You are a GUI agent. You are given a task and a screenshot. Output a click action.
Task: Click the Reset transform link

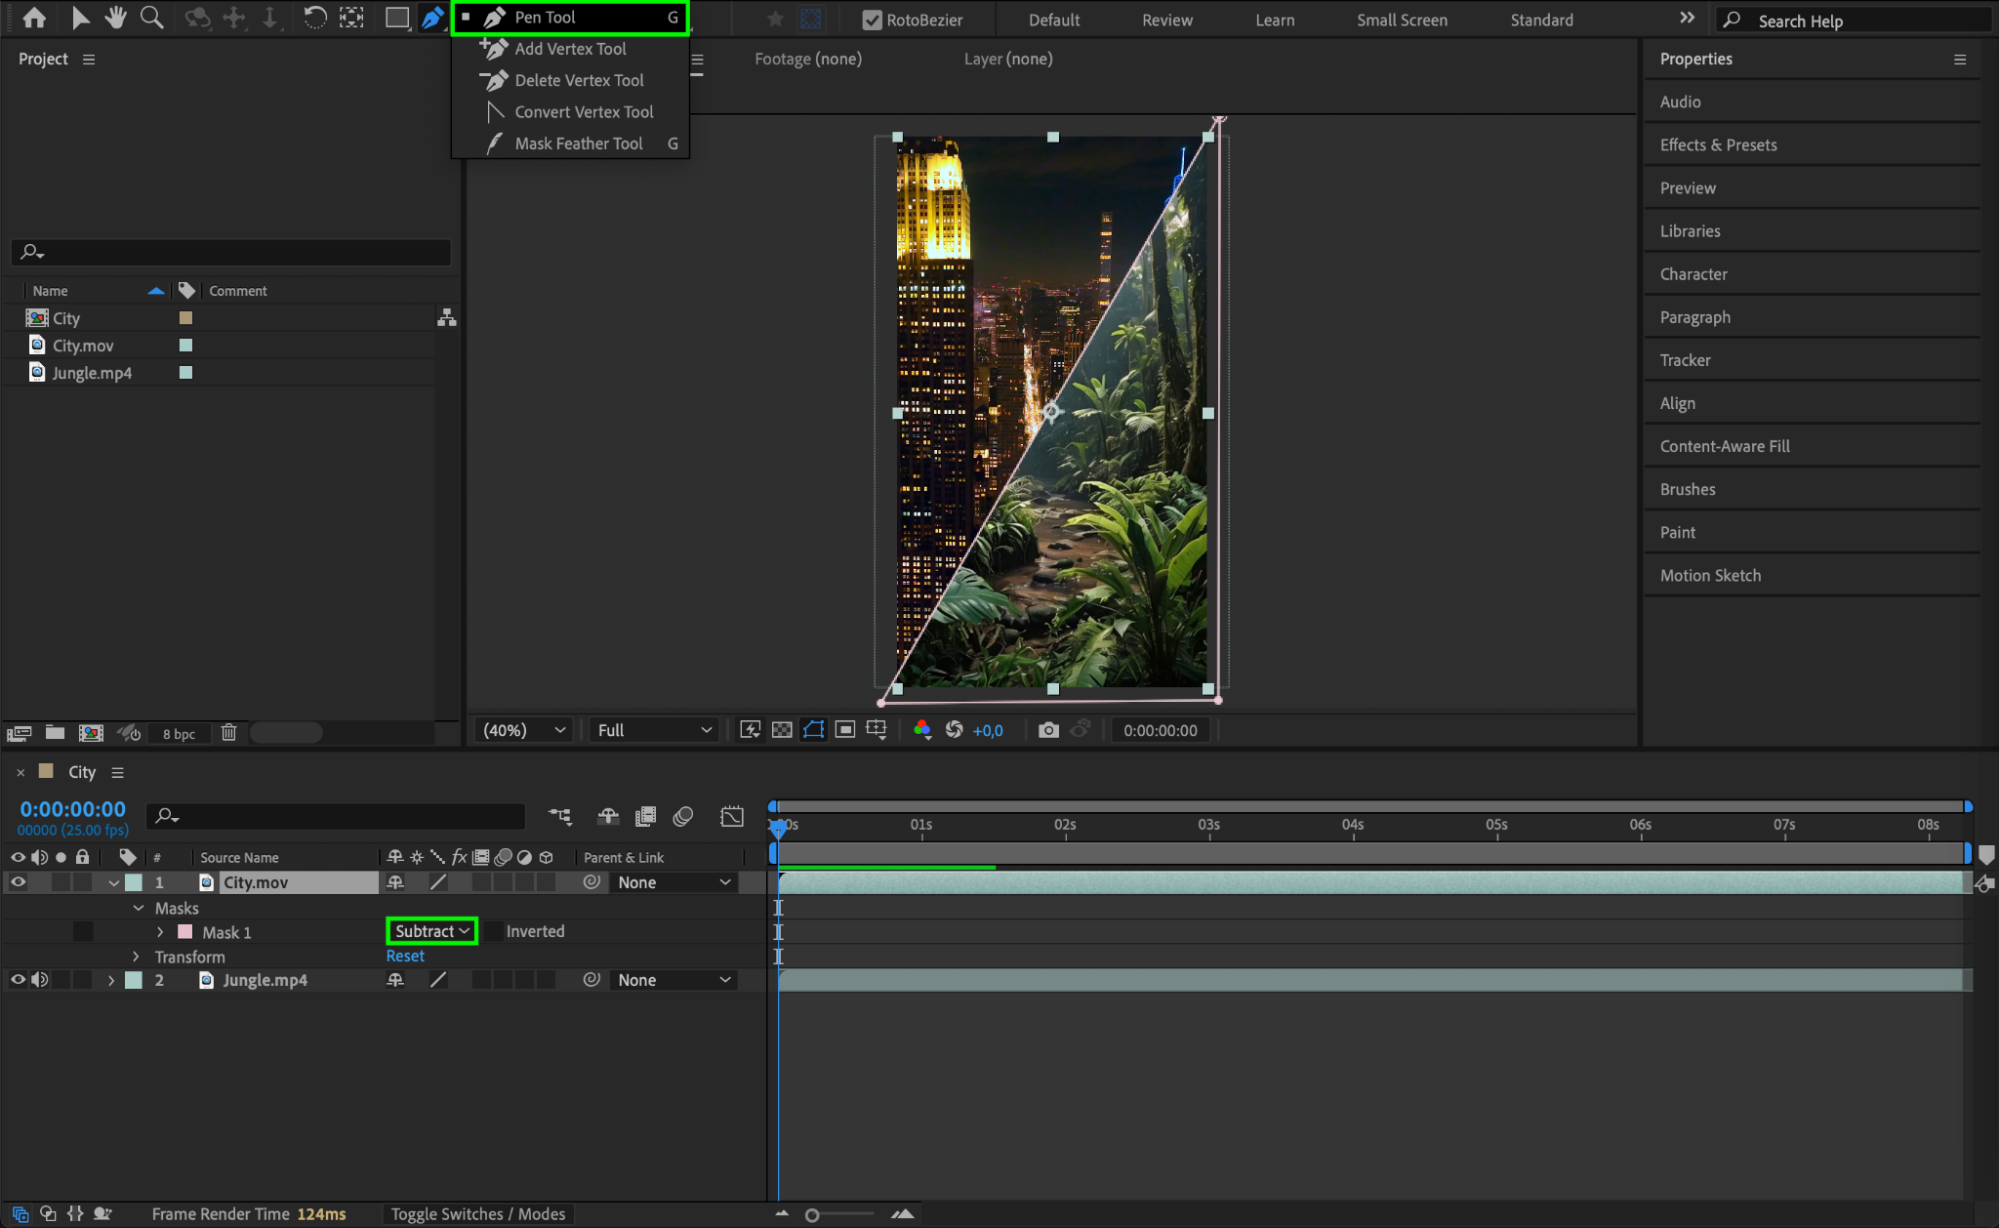(405, 956)
